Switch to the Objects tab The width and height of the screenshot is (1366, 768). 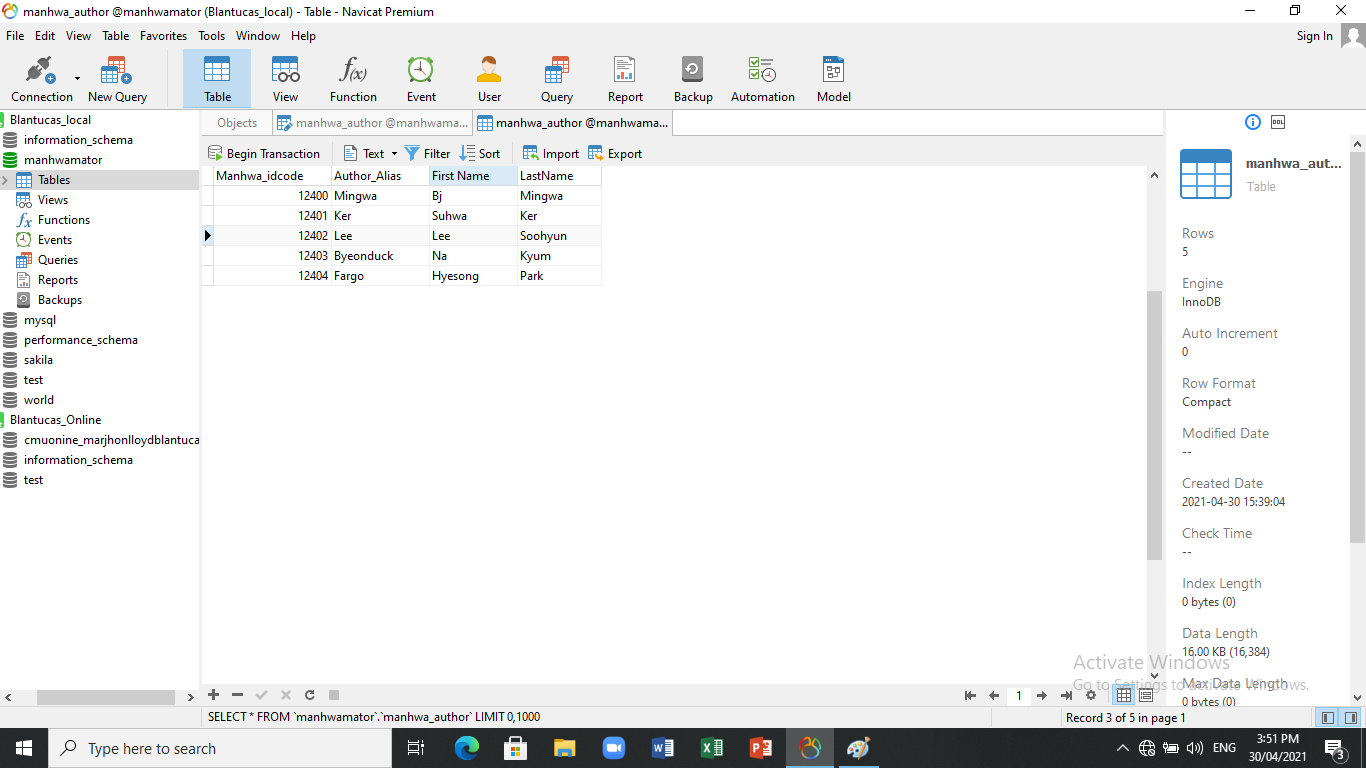click(237, 123)
